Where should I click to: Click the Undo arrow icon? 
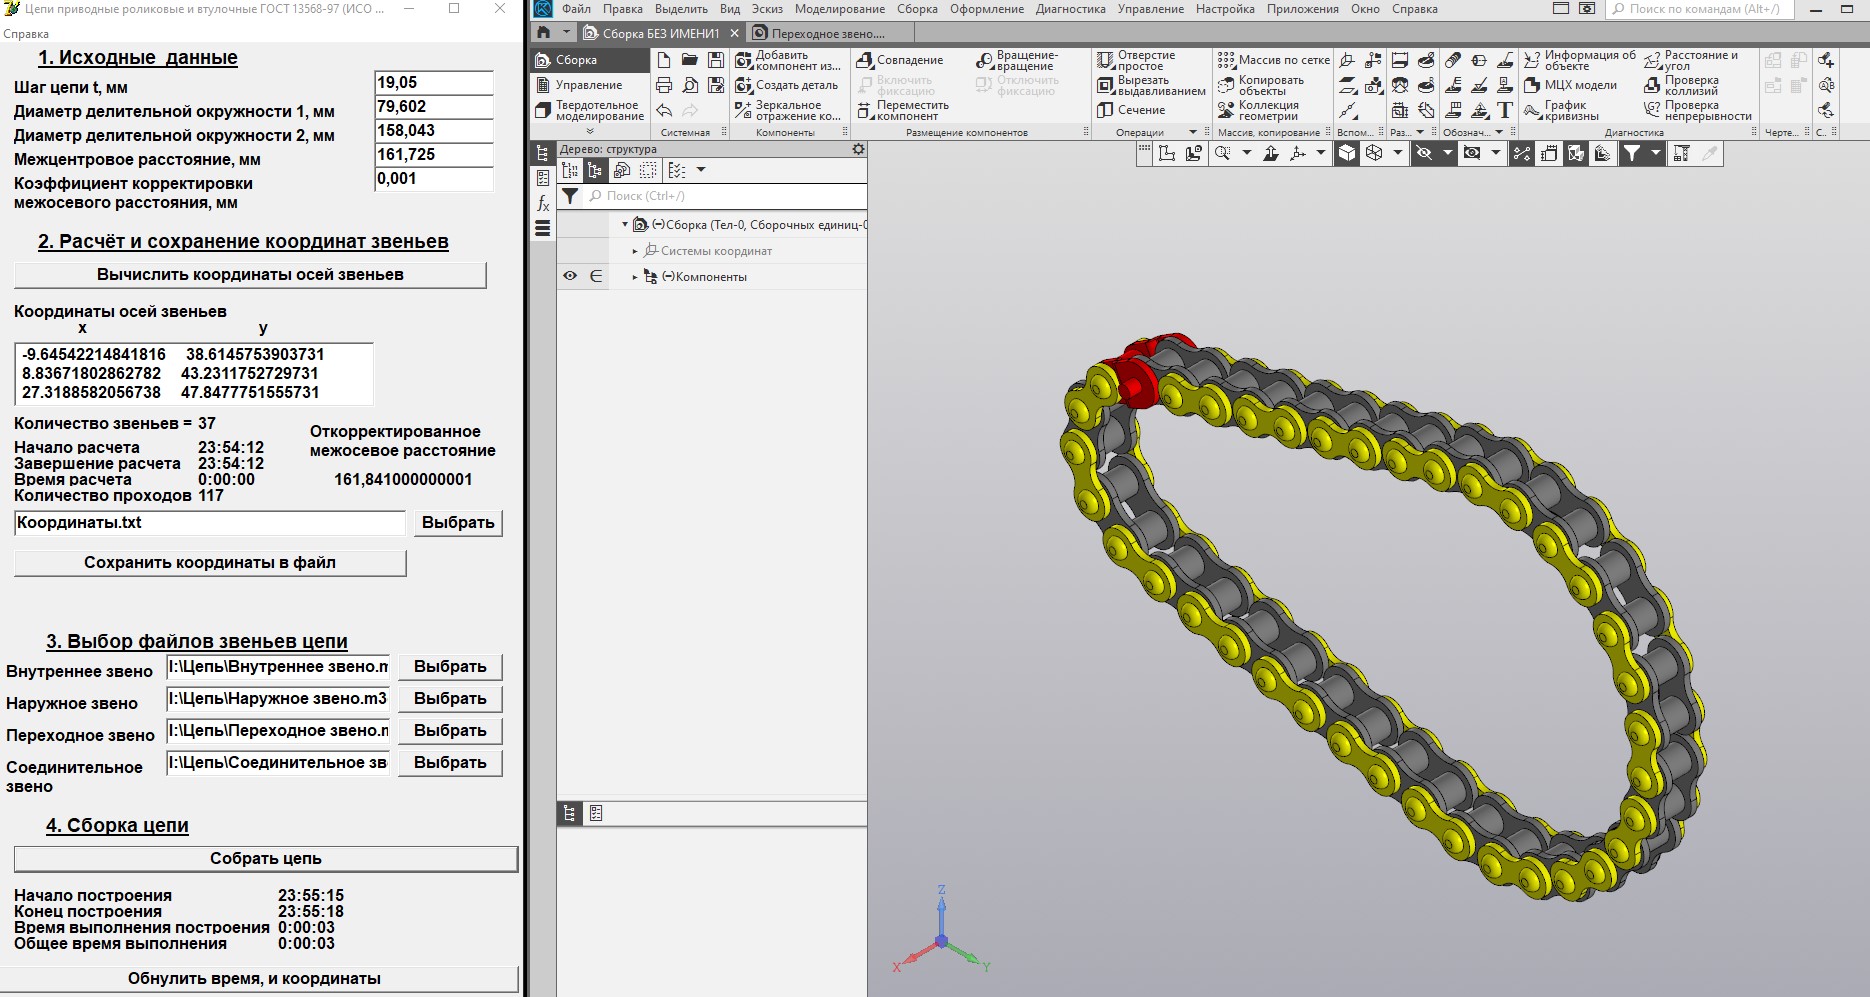point(664,110)
